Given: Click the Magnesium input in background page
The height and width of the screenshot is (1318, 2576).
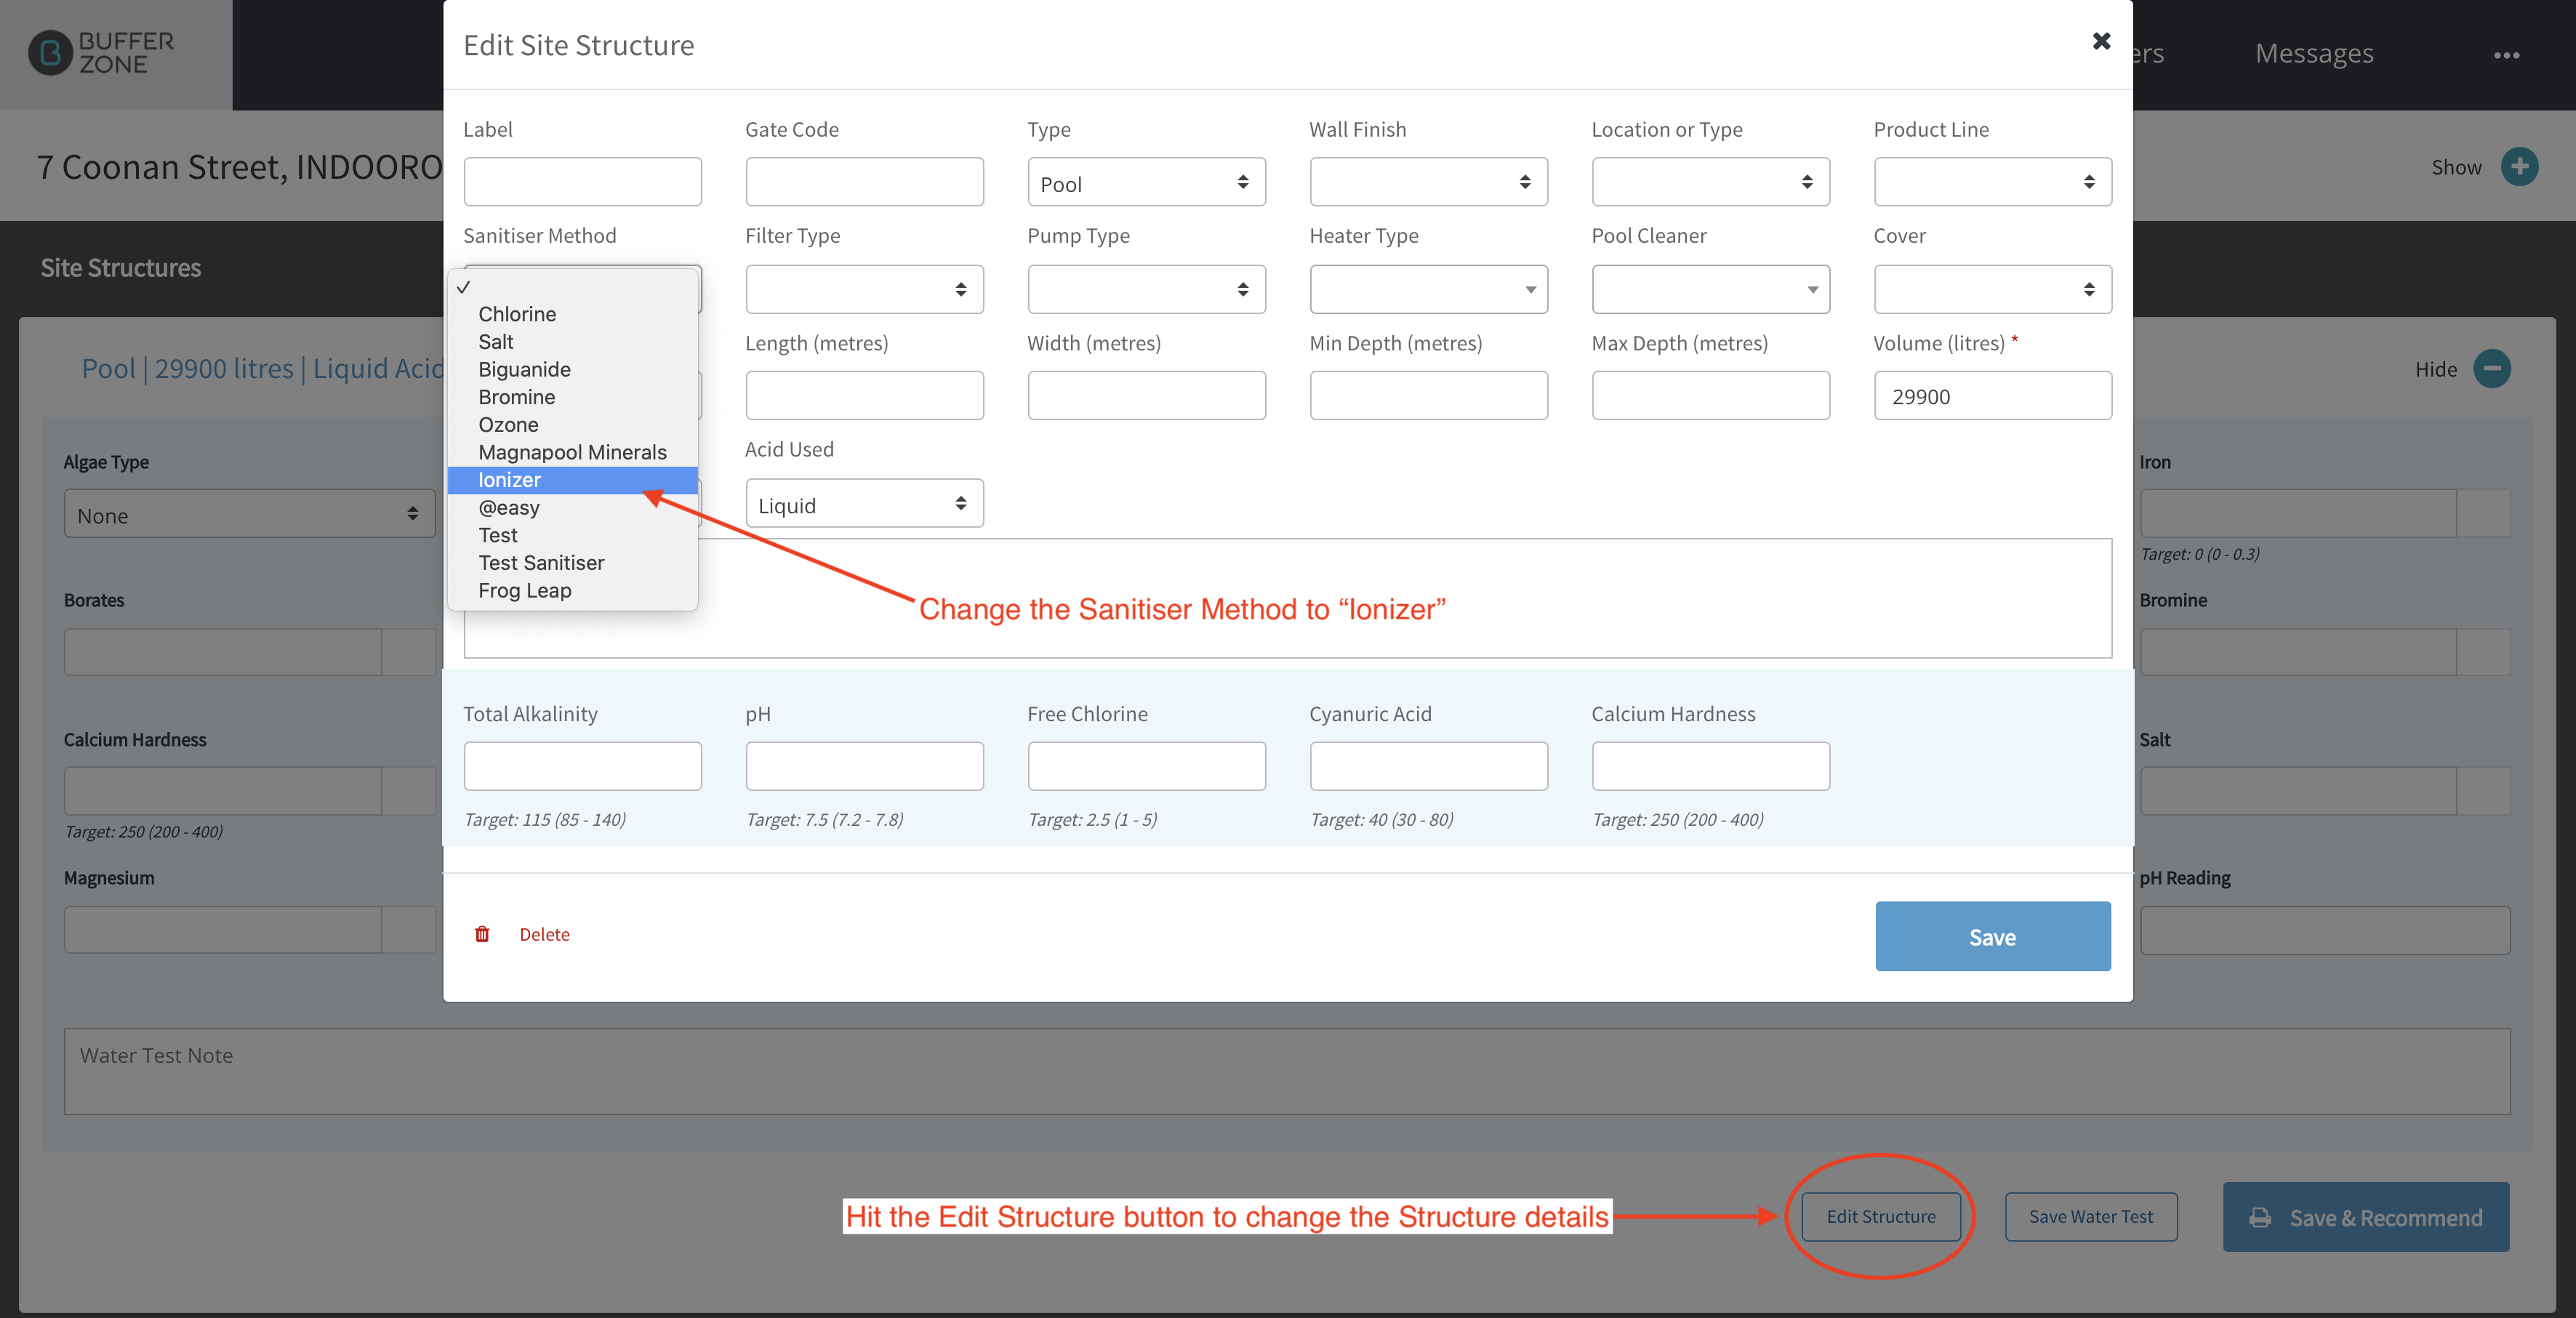Looking at the screenshot, I should click(223, 929).
